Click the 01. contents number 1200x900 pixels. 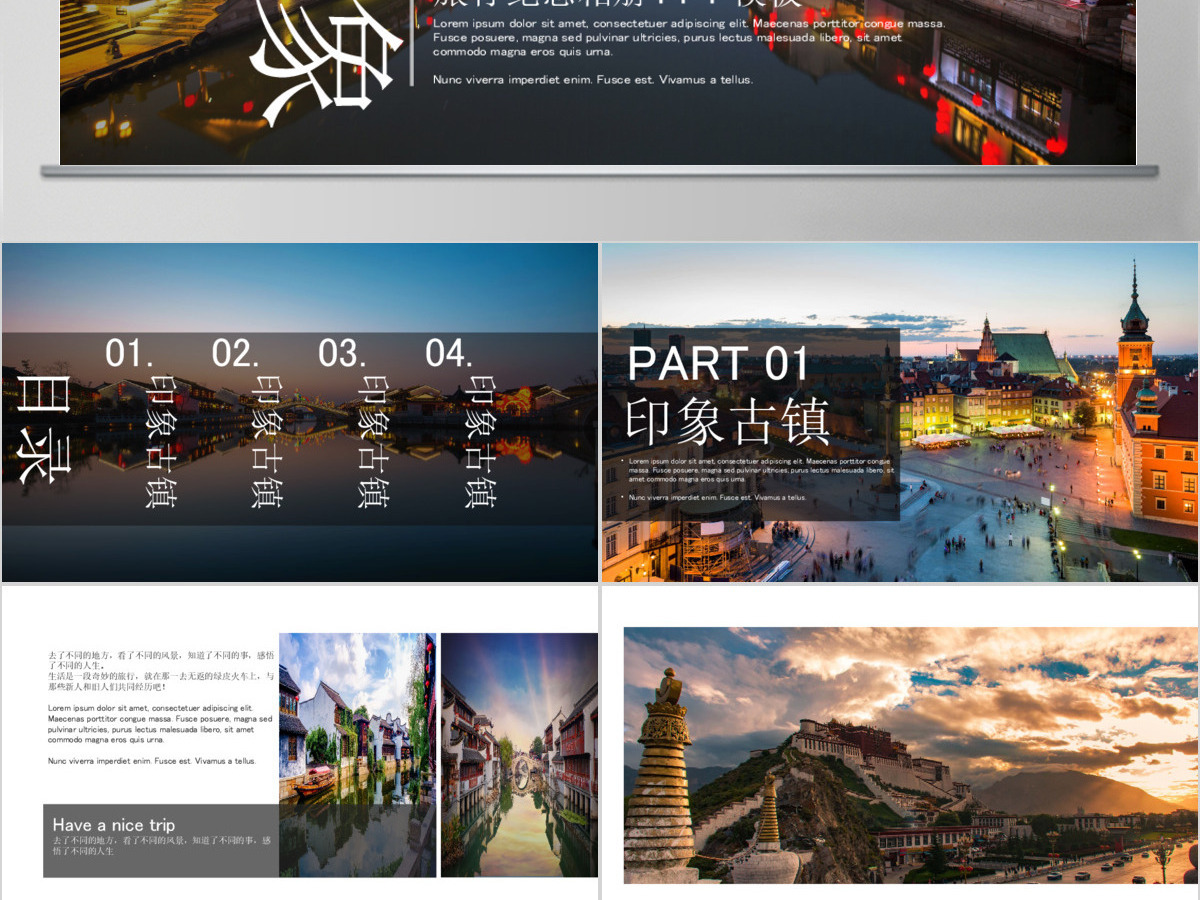(x=130, y=354)
